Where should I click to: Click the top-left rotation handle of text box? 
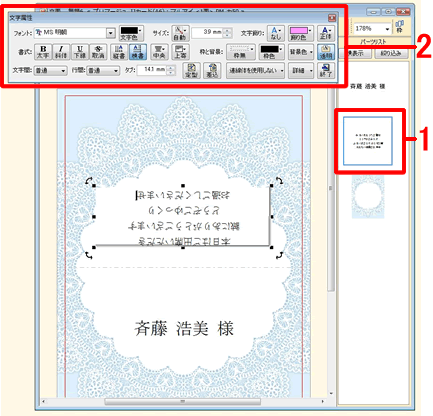[x=88, y=181]
